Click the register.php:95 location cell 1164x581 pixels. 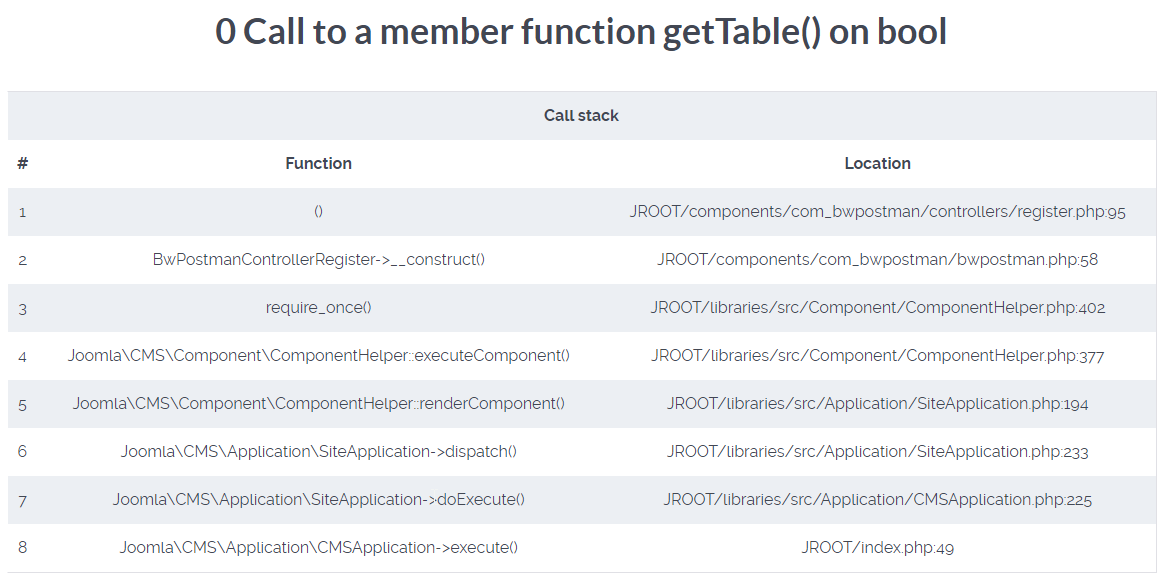point(877,212)
